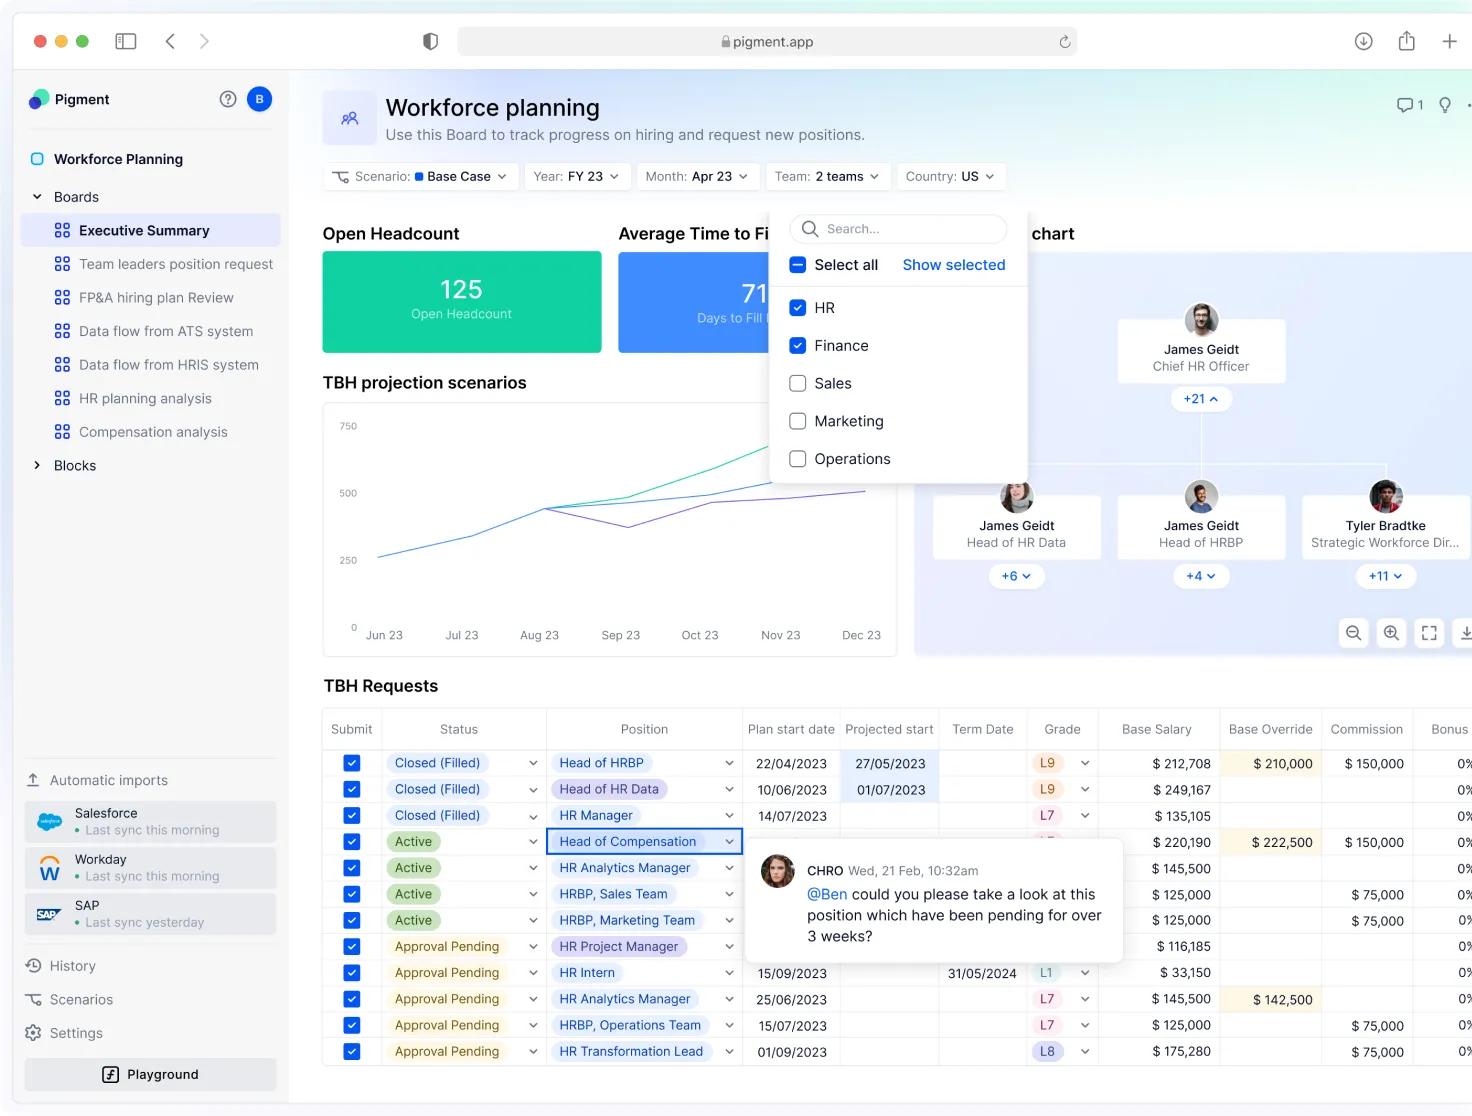Zoom in on the org chart
This screenshot has width=1472, height=1116.
[x=1391, y=633]
